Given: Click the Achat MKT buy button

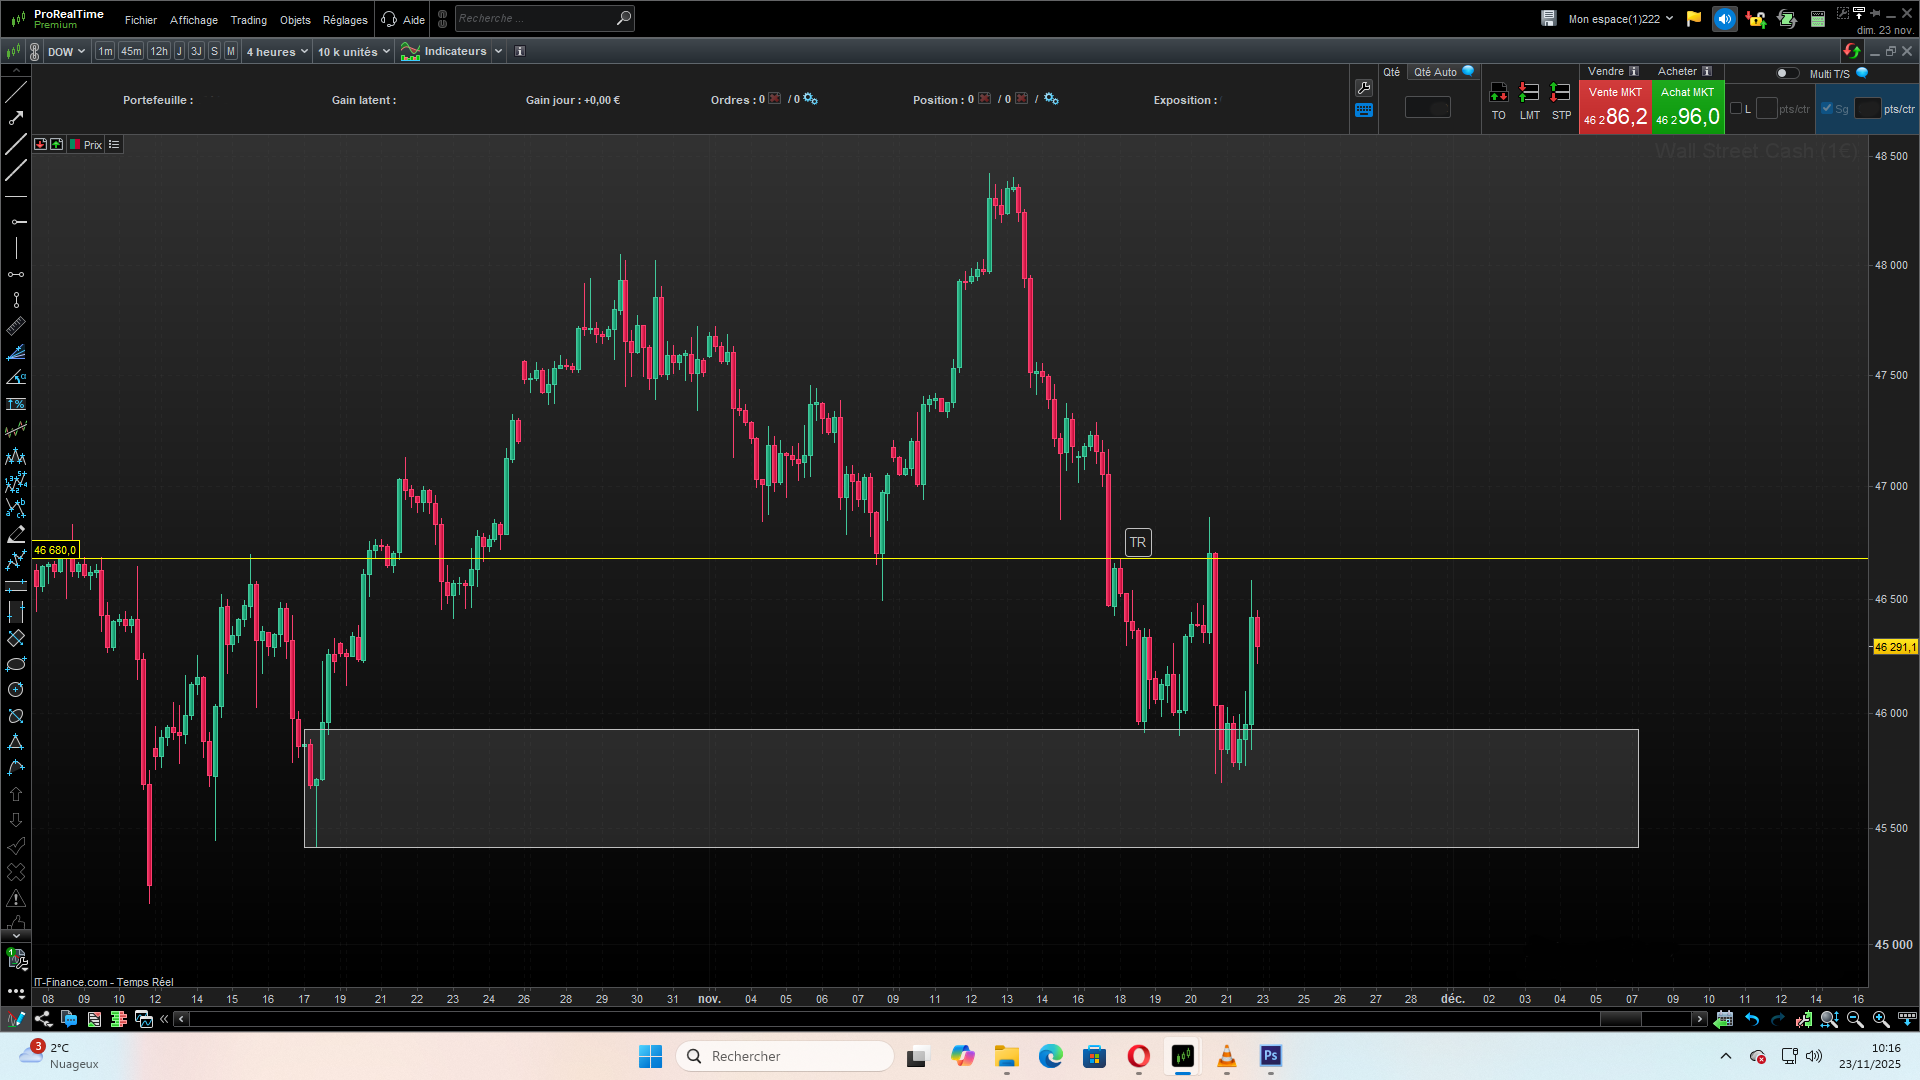Looking at the screenshot, I should pos(1687,107).
